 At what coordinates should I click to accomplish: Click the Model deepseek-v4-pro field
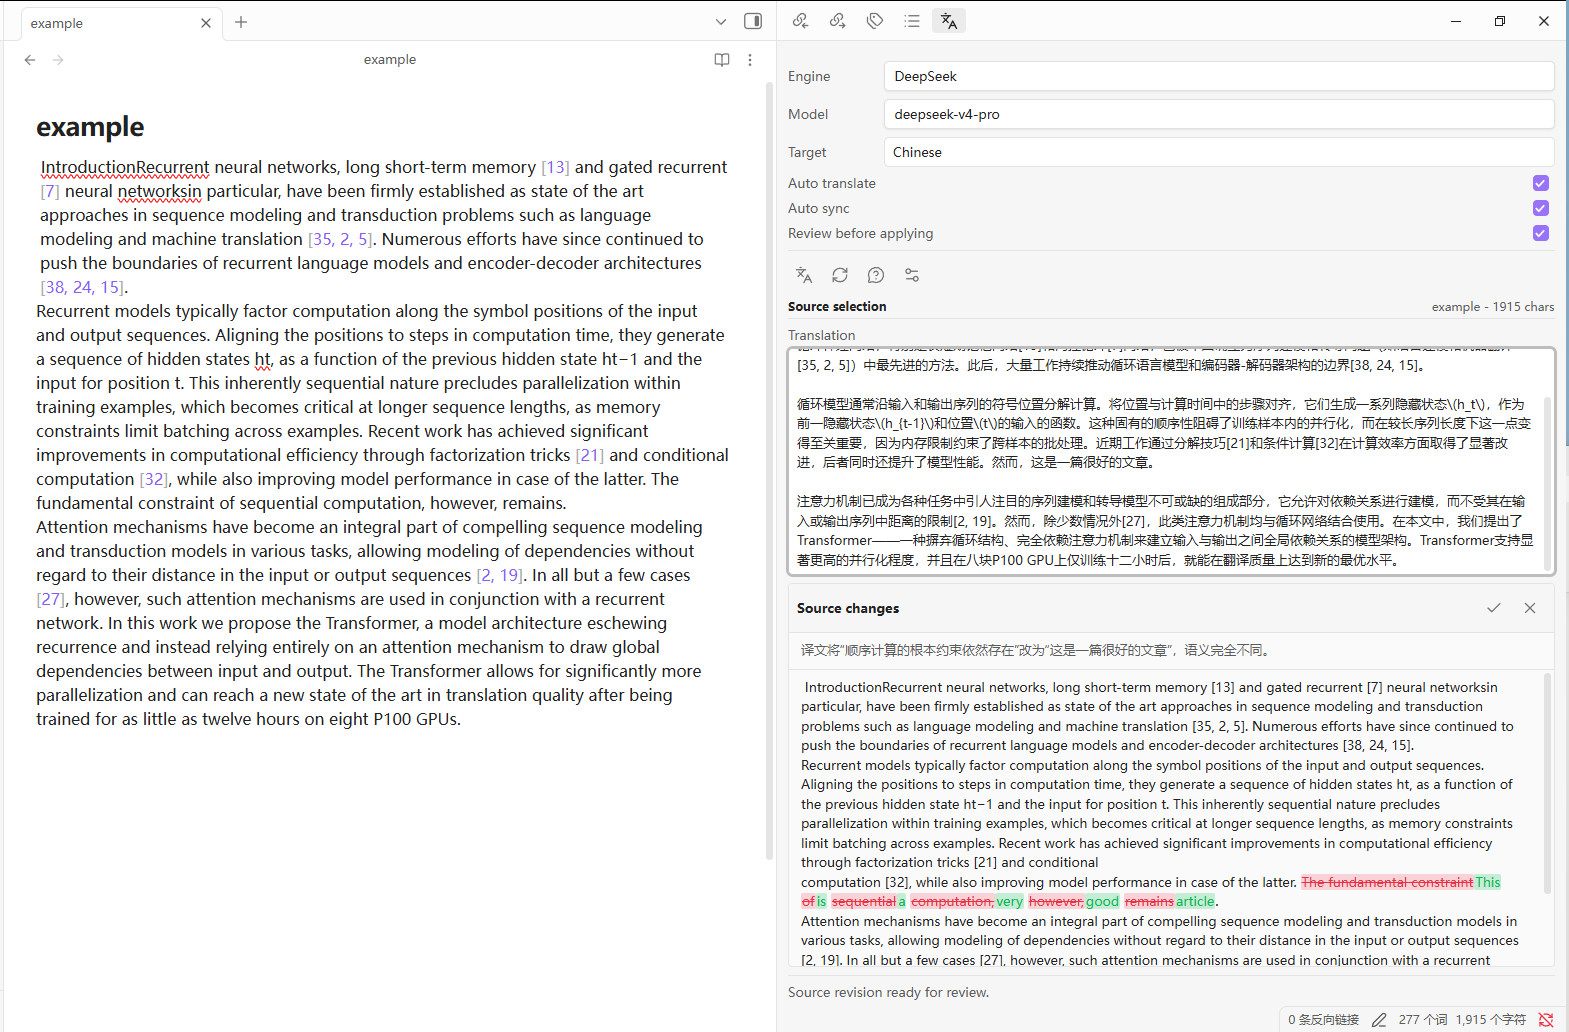tap(1219, 114)
